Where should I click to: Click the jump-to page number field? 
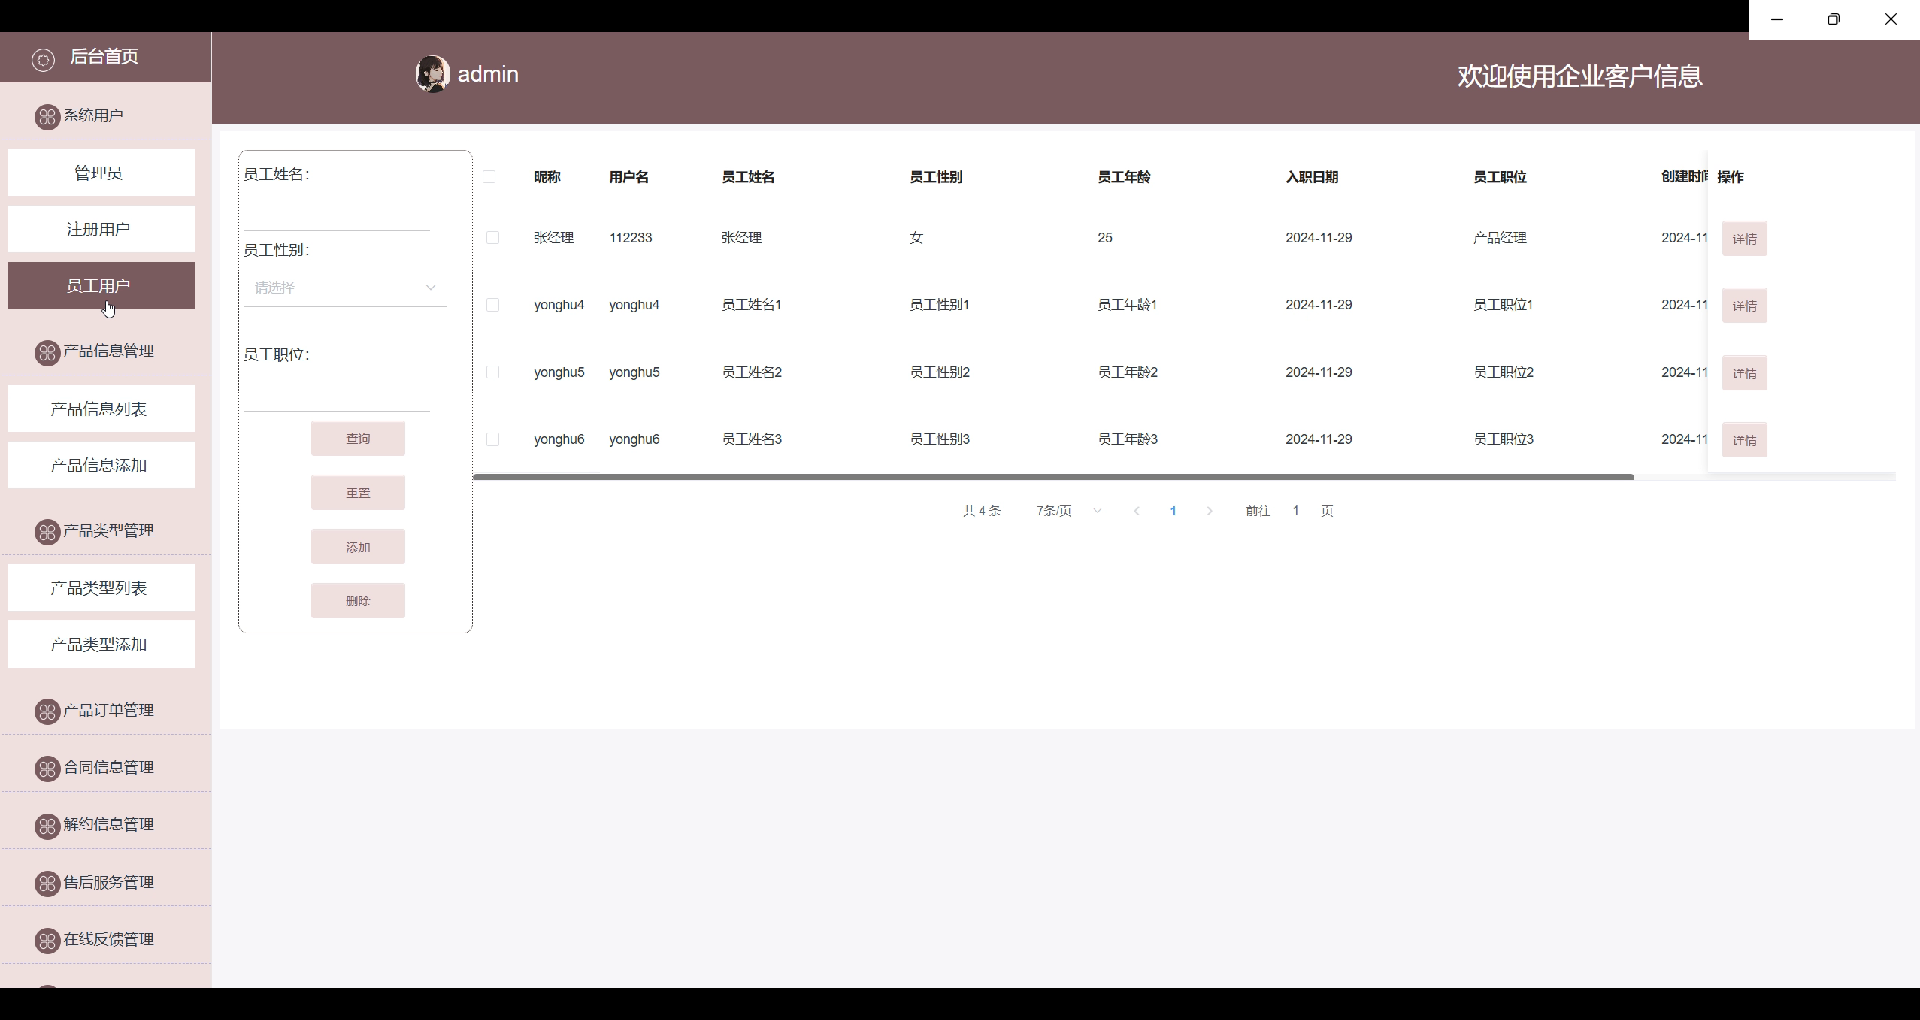[1296, 511]
